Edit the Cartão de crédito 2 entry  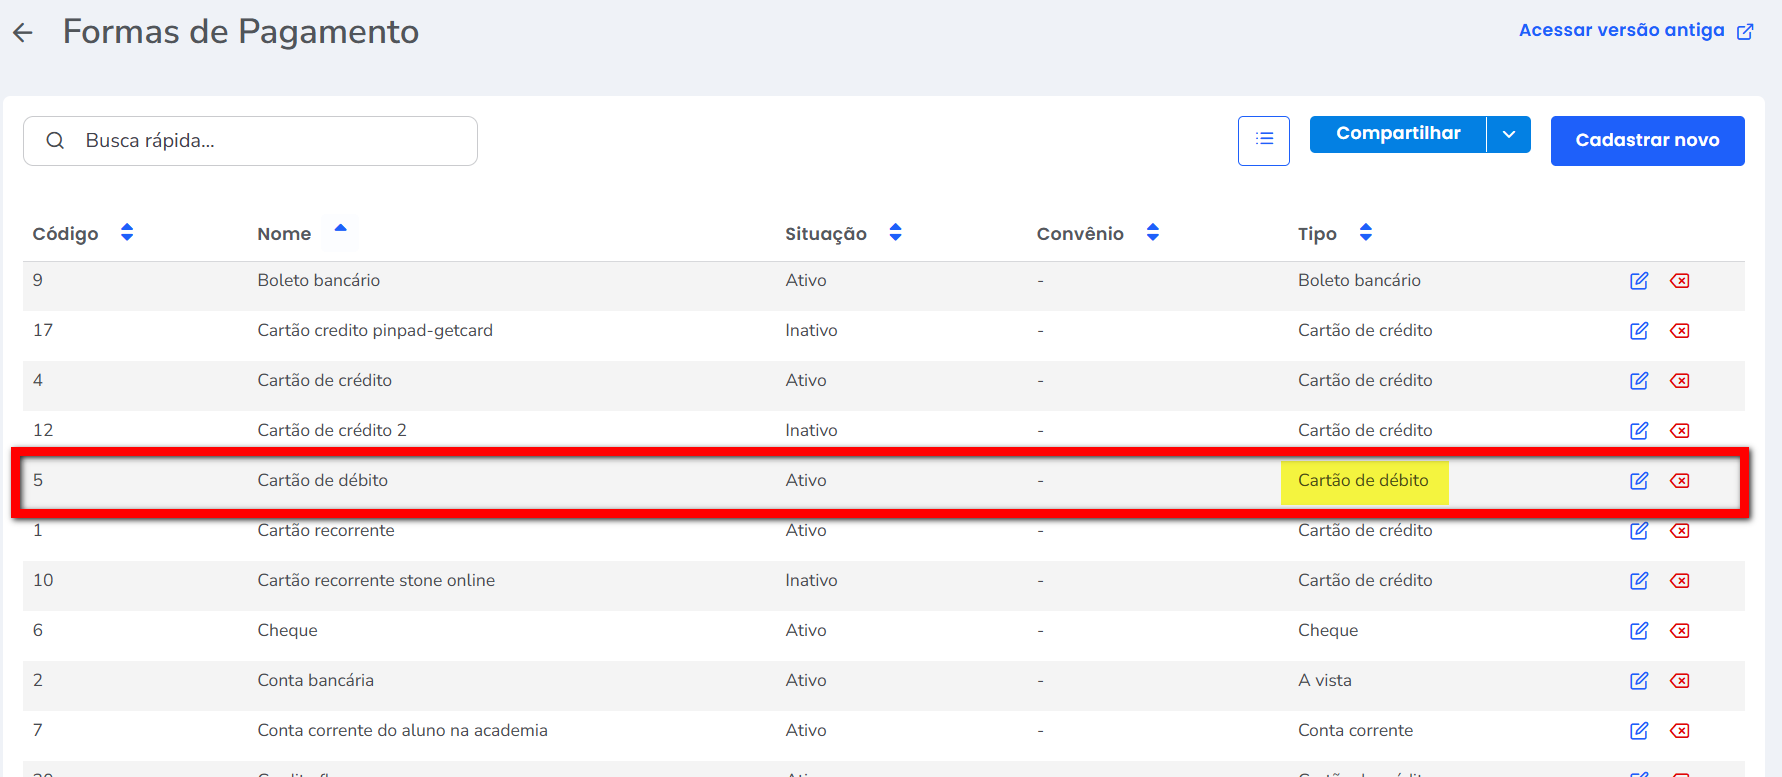[x=1638, y=431]
